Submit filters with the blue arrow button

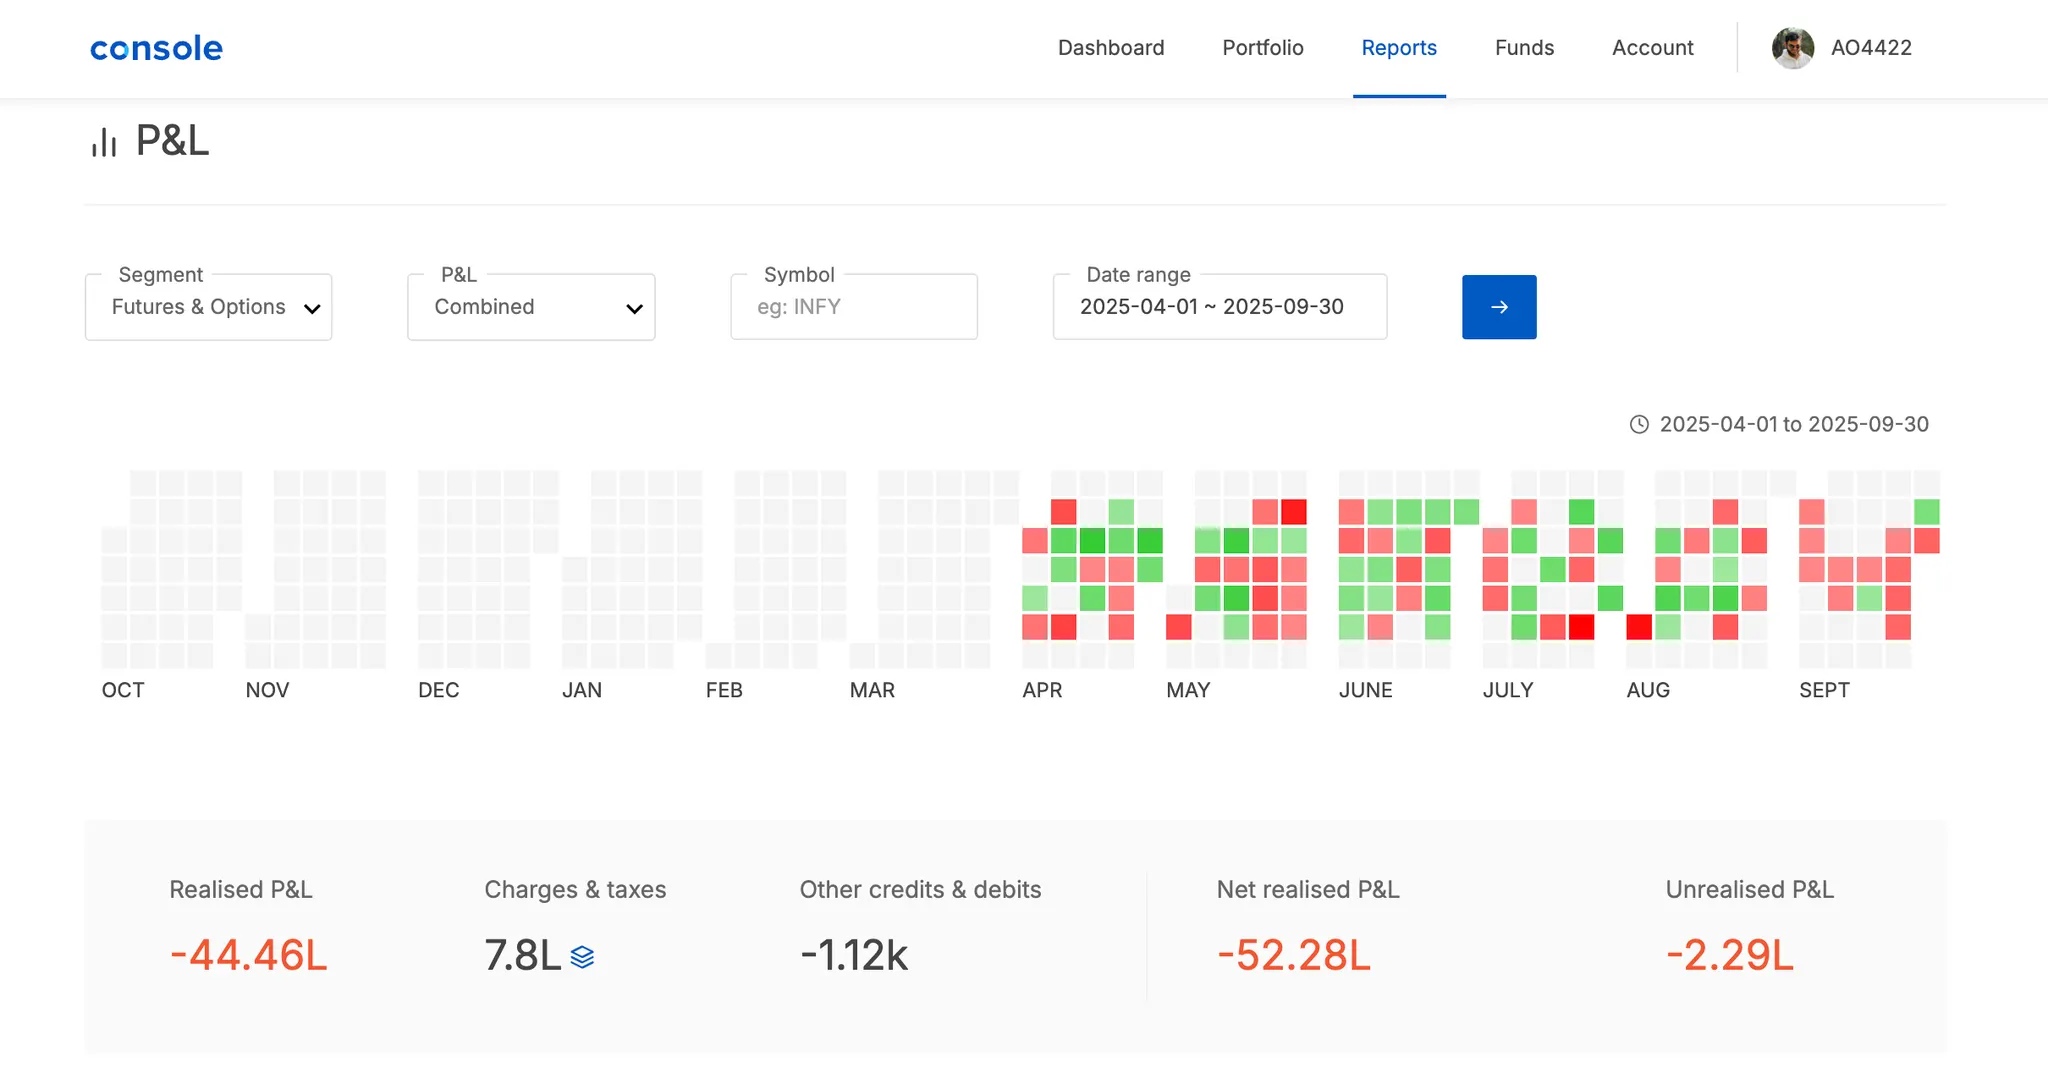[x=1498, y=307]
